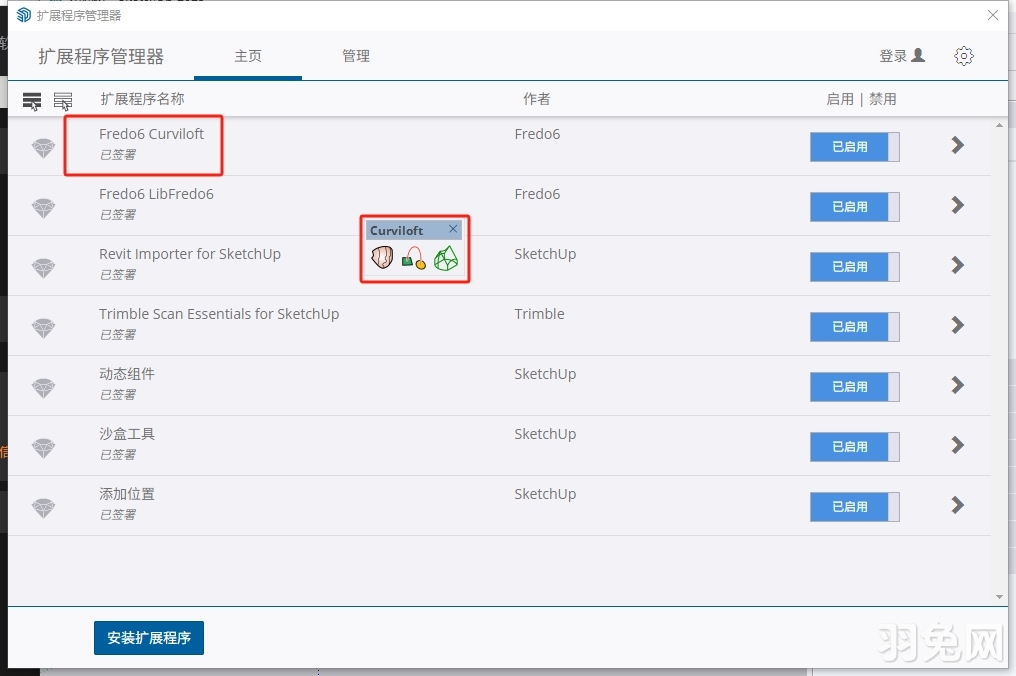Click the diamond icon beside 沙盒工具
The height and width of the screenshot is (676, 1016).
[x=43, y=448]
